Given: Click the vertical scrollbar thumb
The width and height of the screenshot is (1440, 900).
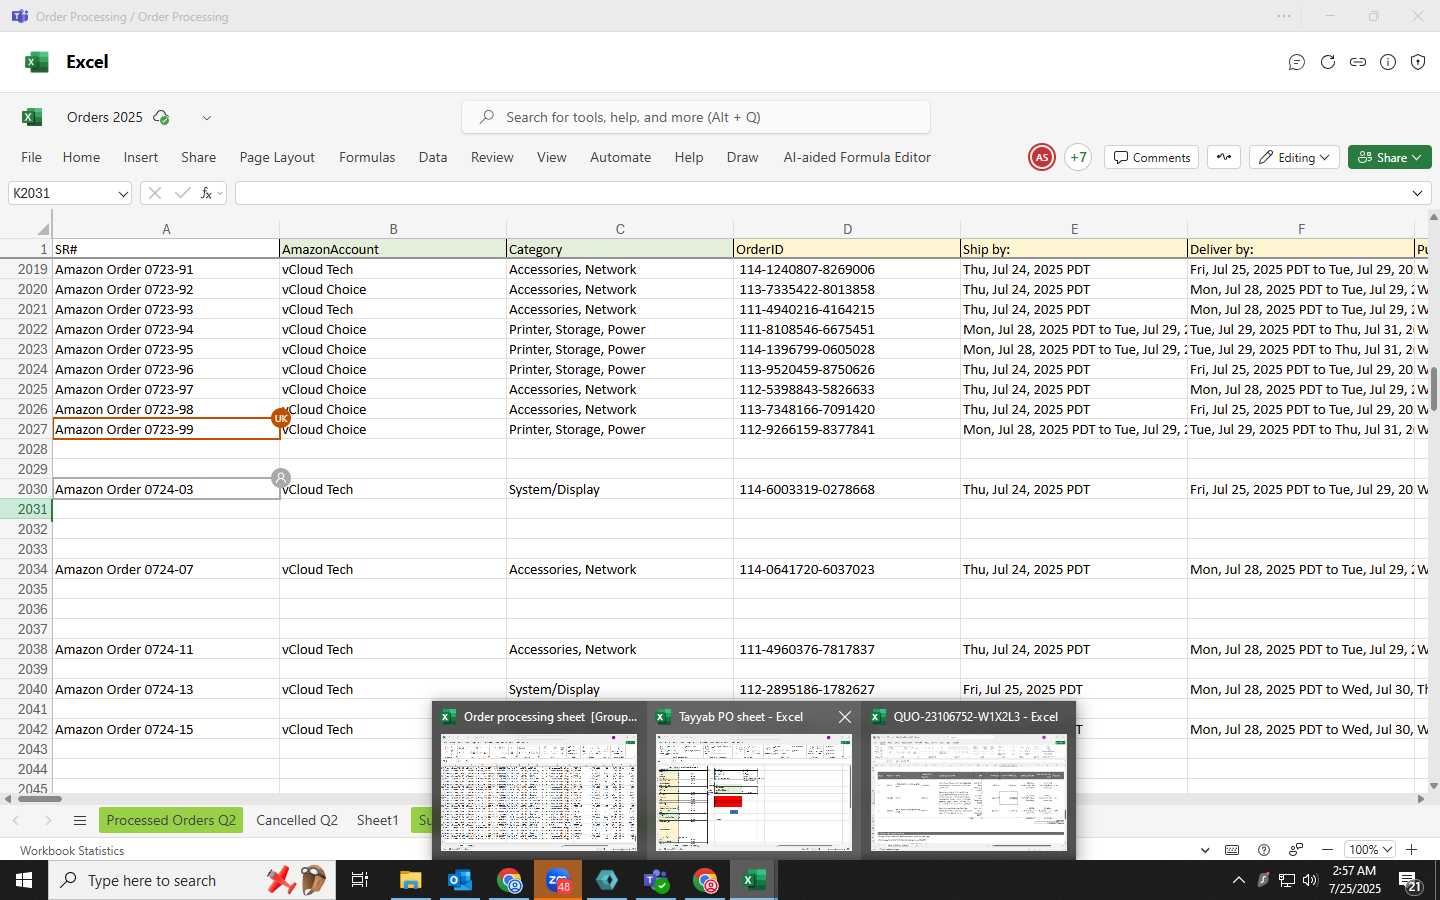Looking at the screenshot, I should 1433,389.
